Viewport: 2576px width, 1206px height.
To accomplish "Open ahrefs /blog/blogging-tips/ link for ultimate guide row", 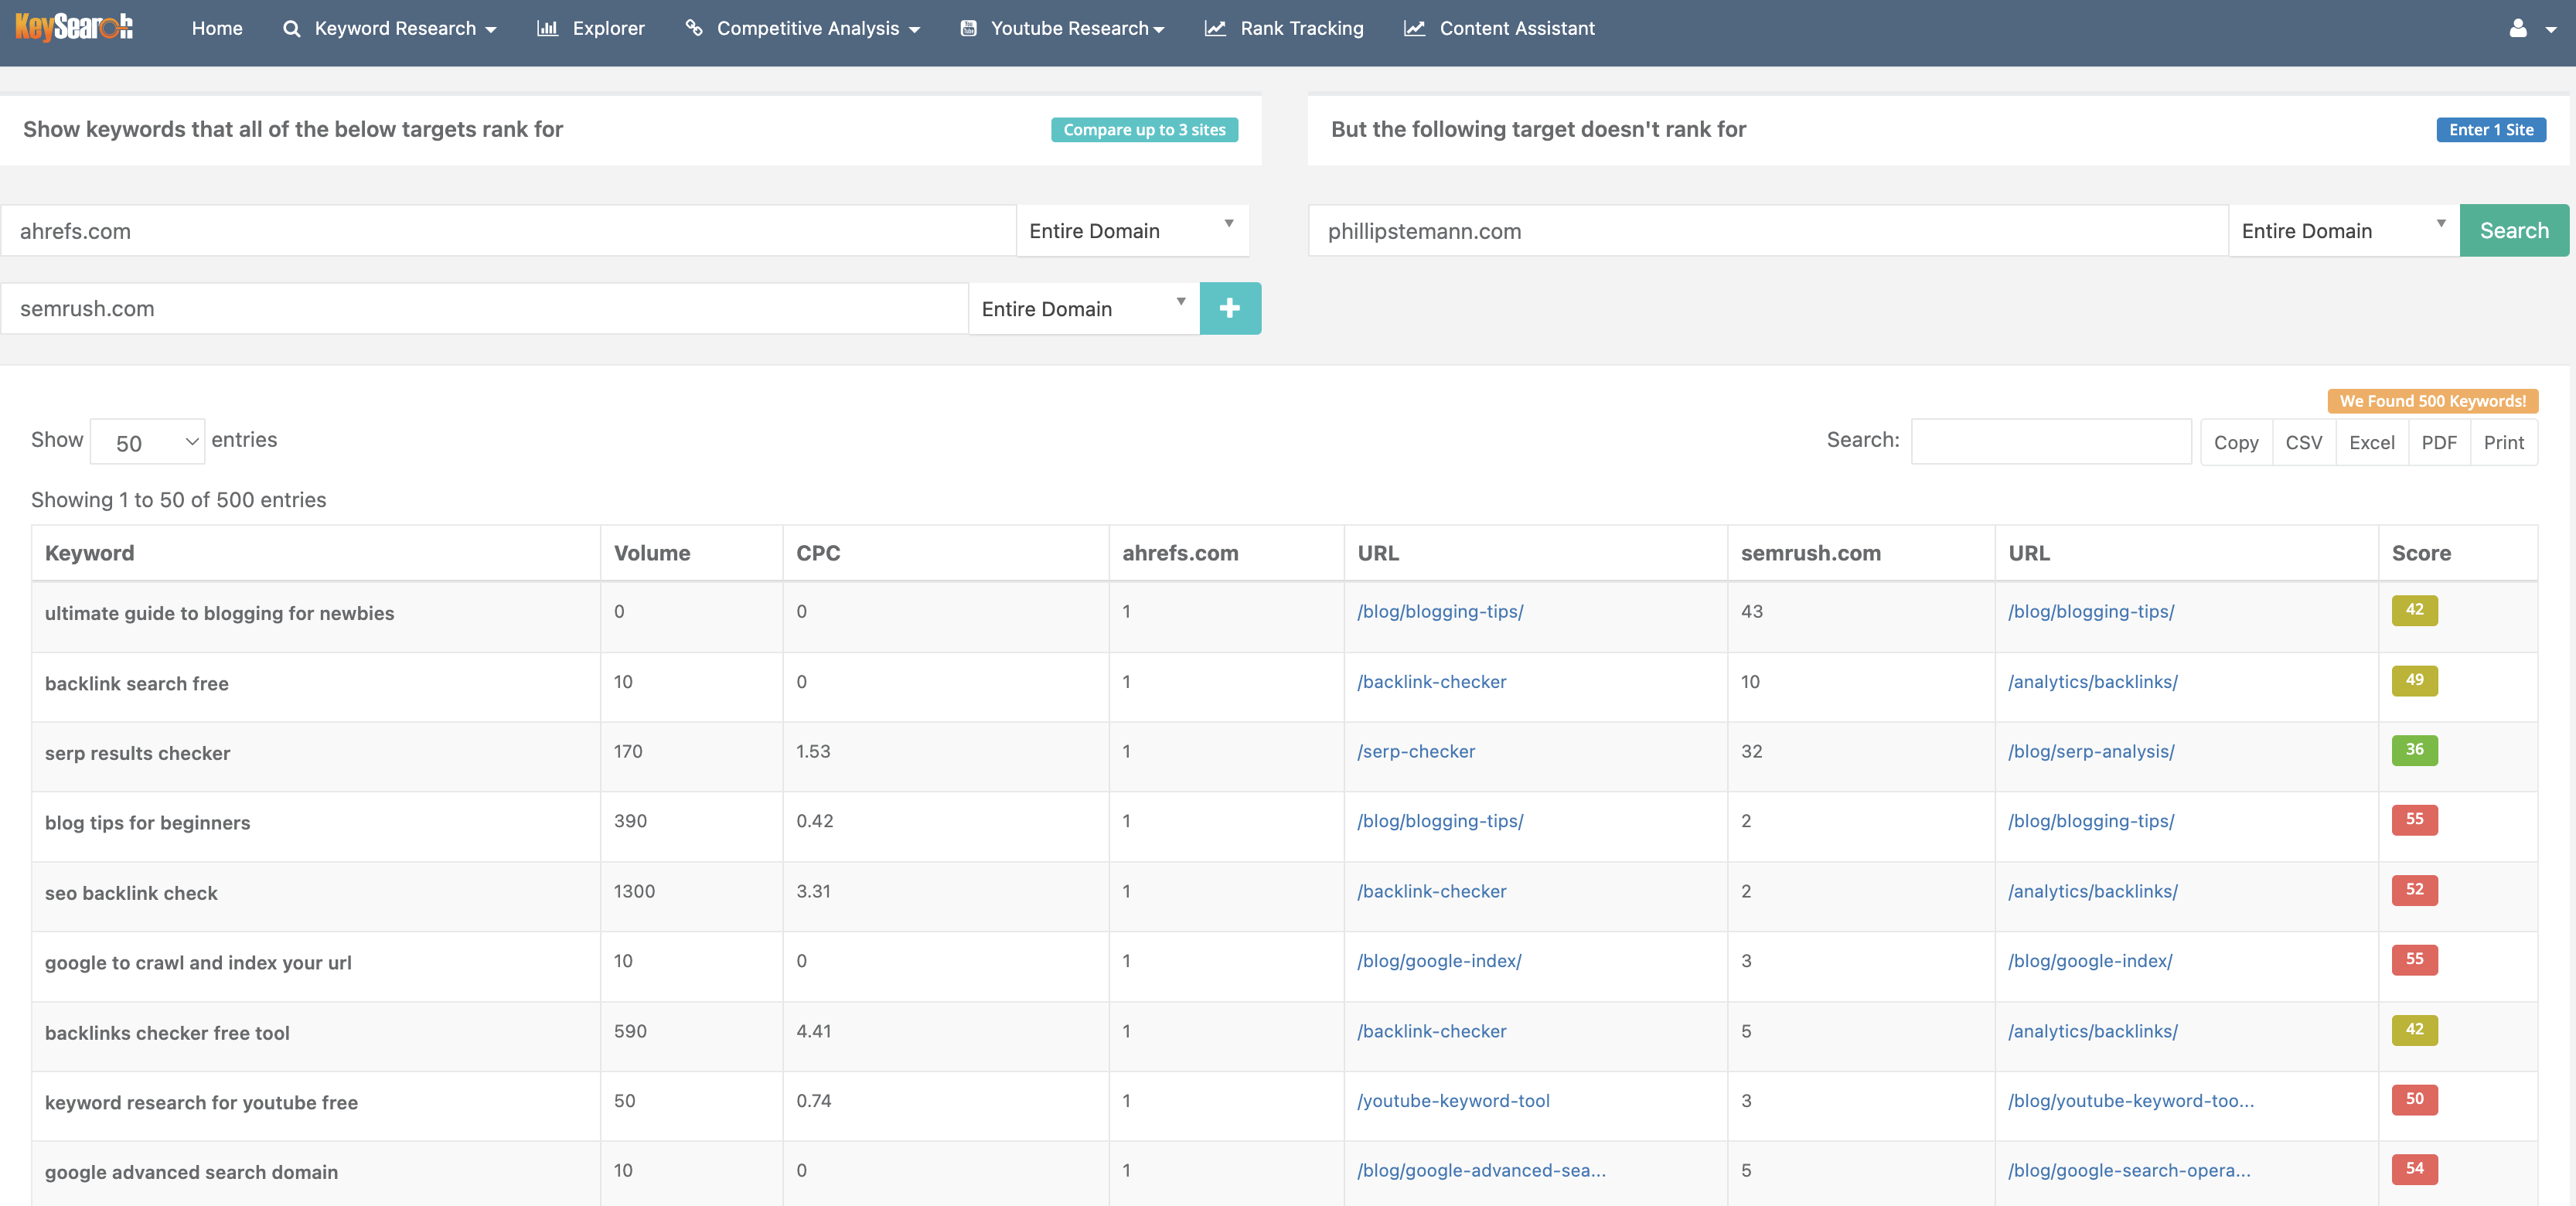I will [x=1440, y=611].
